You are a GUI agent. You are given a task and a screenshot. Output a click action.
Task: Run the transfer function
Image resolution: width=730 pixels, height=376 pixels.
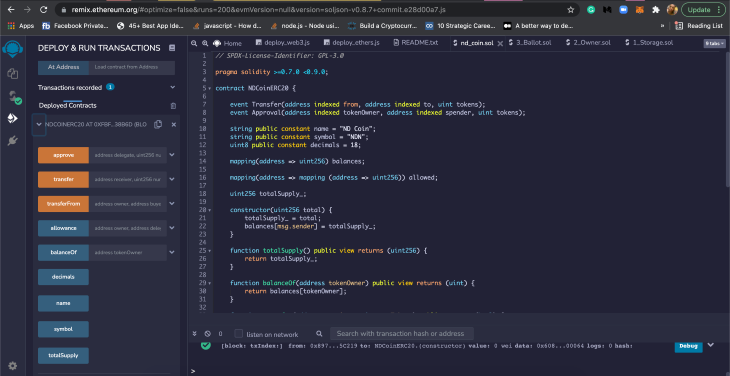63,179
